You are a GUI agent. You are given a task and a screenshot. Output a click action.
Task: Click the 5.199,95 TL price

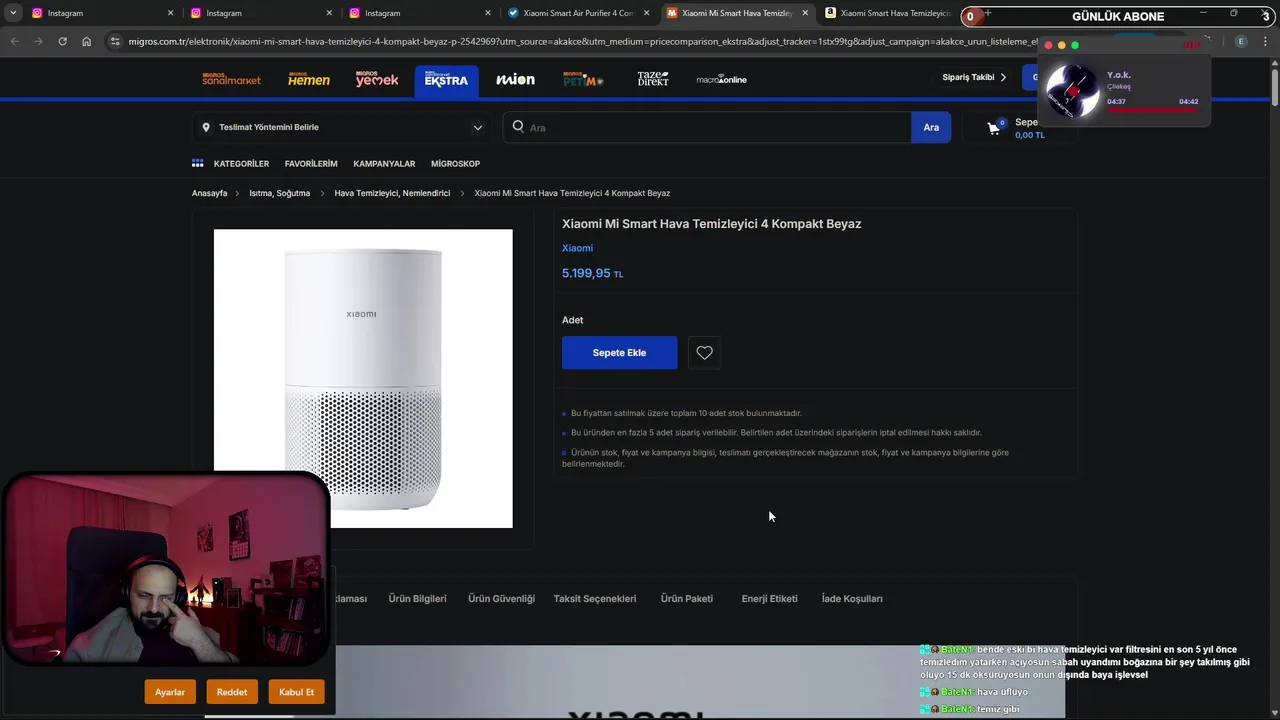pyautogui.click(x=592, y=273)
